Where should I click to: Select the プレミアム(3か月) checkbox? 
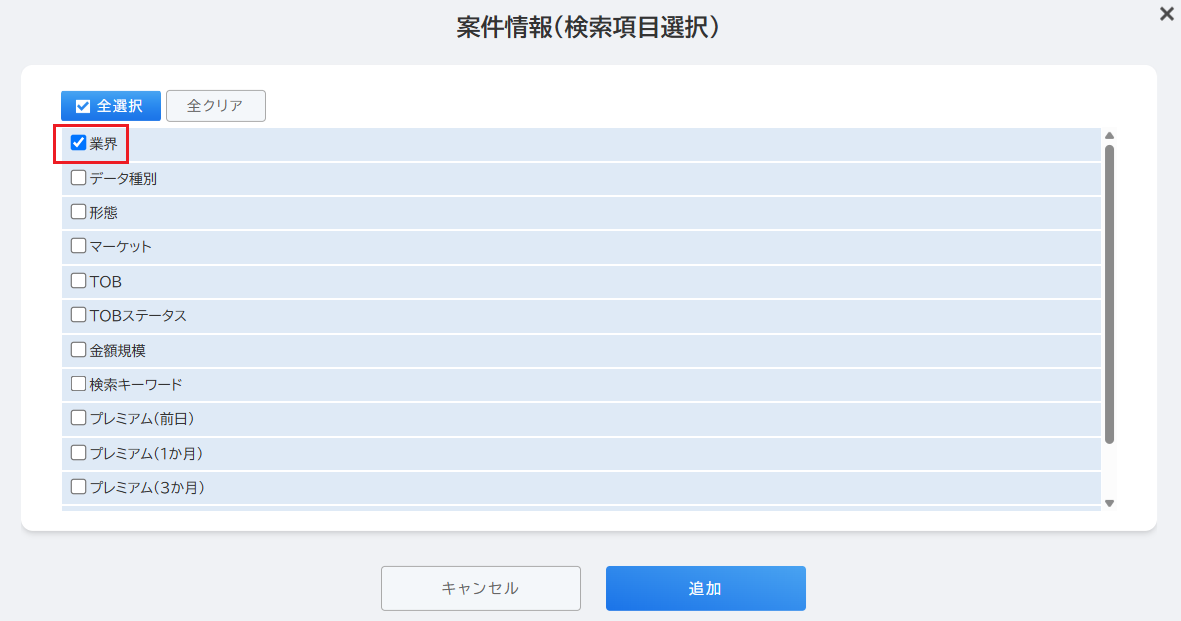78,487
